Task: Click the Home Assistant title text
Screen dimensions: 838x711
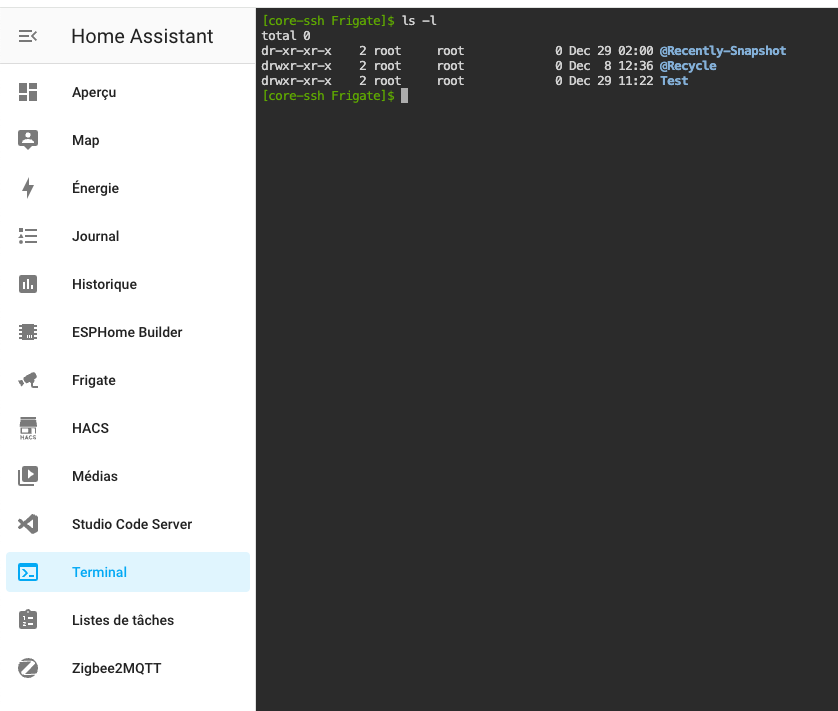Action: 142,36
